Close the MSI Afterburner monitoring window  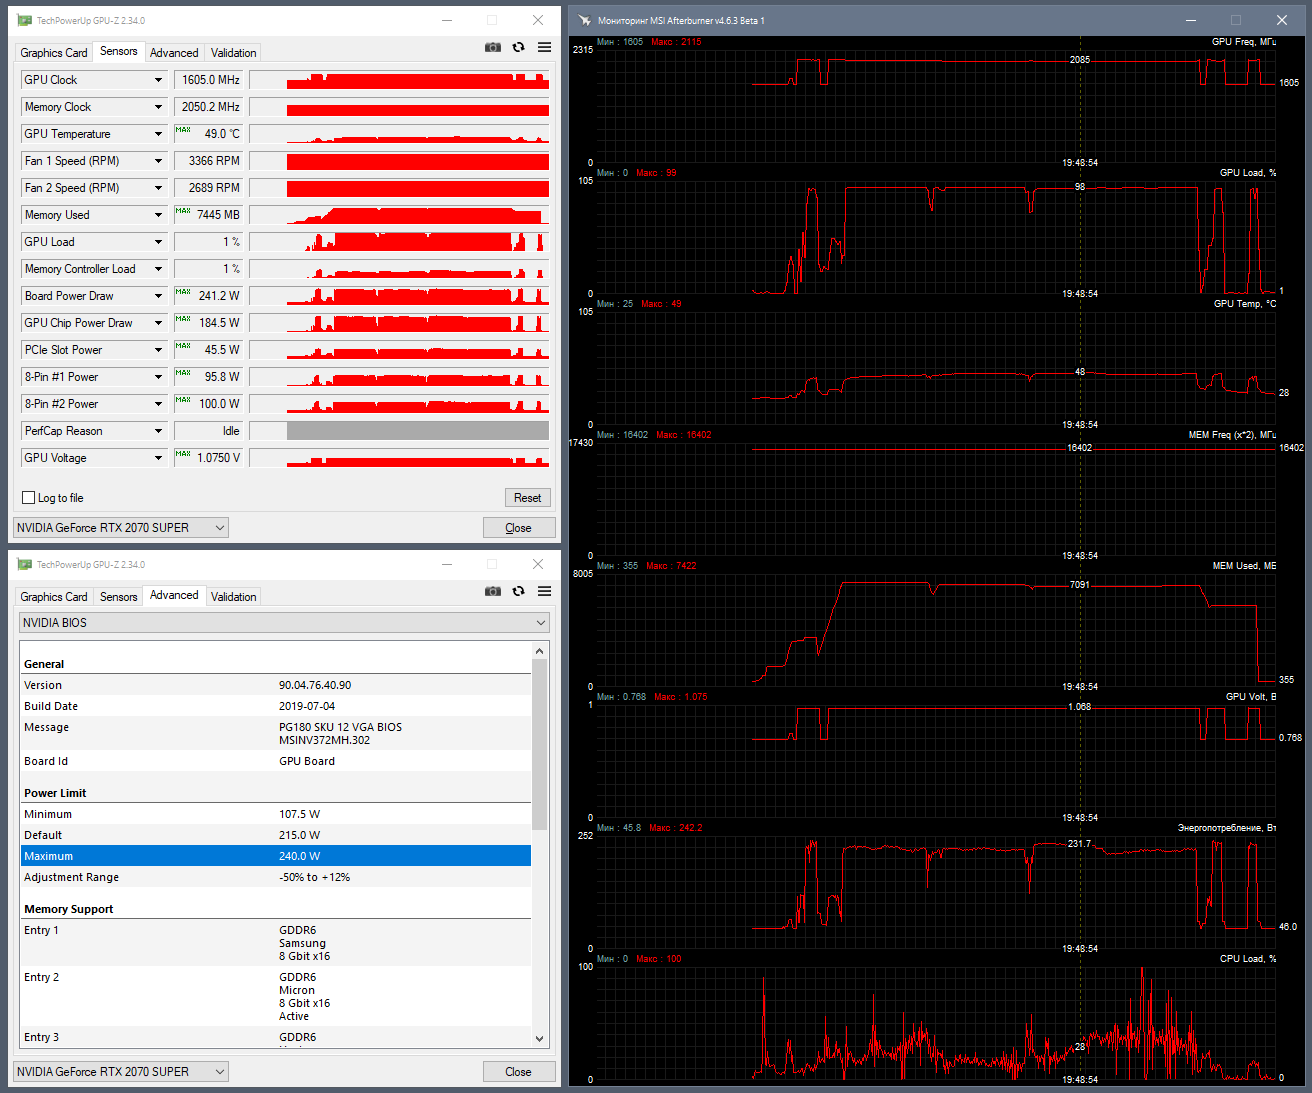[x=1282, y=20]
